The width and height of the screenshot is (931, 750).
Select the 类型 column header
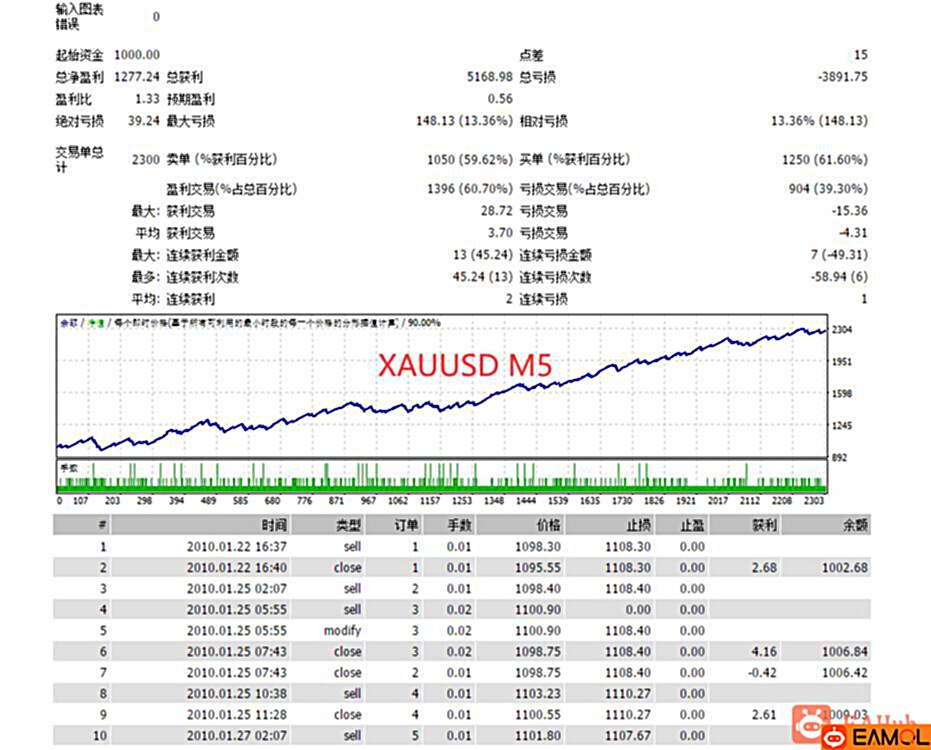point(348,525)
